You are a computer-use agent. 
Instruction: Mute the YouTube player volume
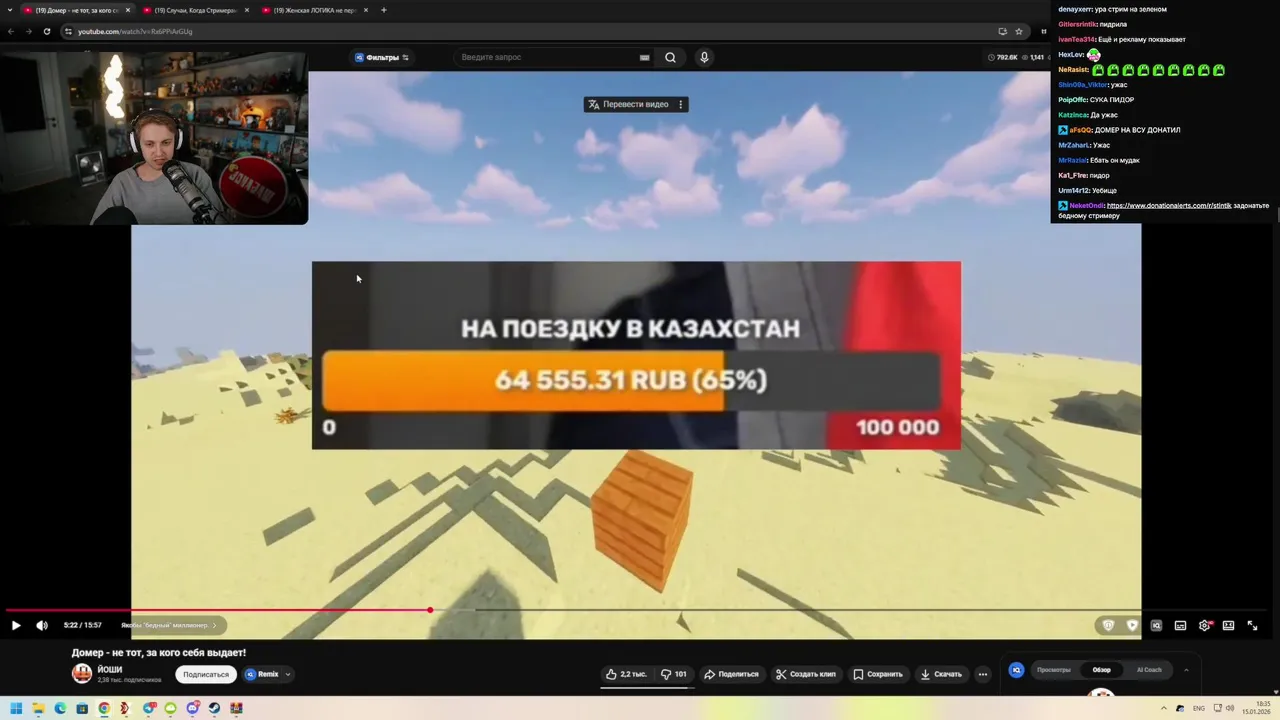point(42,625)
